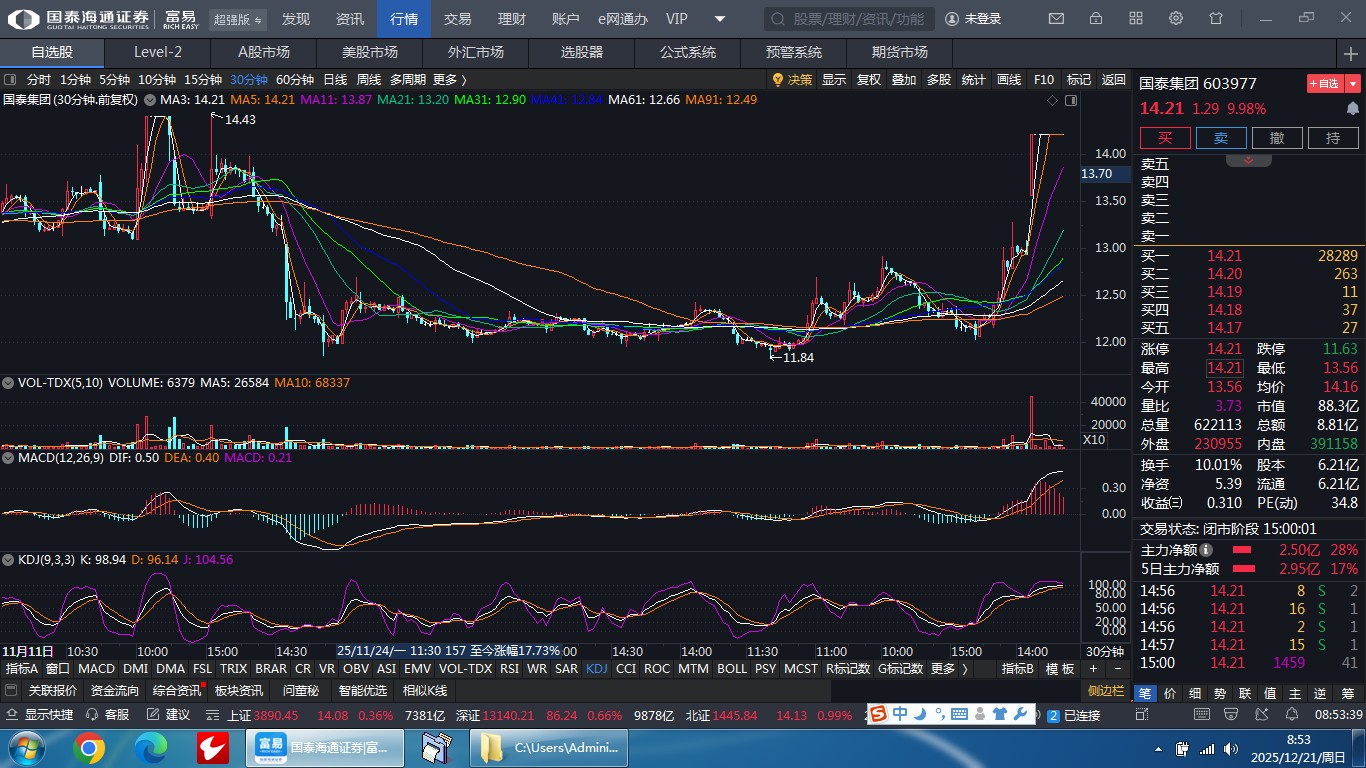Toggle the chart side panel icon

click(1071, 100)
